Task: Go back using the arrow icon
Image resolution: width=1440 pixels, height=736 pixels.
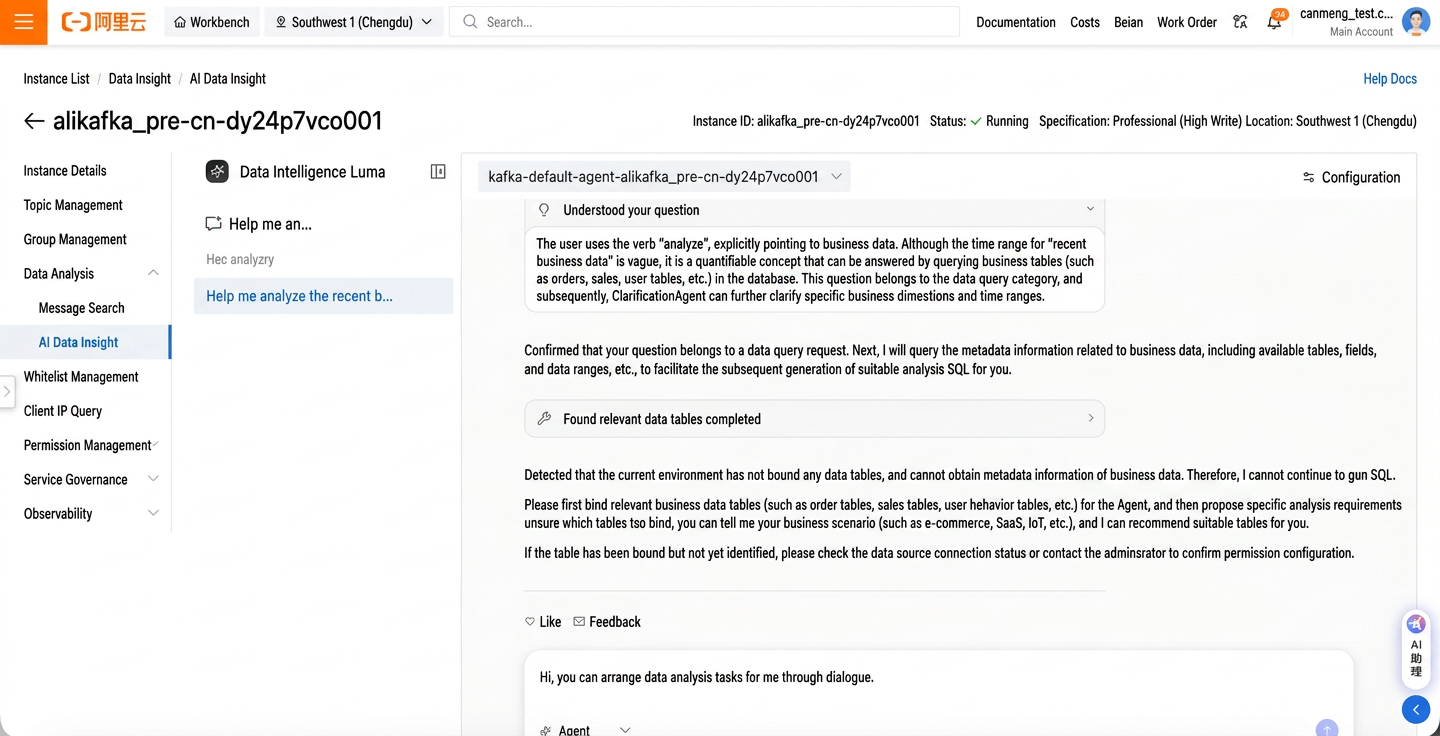Action: (34, 121)
